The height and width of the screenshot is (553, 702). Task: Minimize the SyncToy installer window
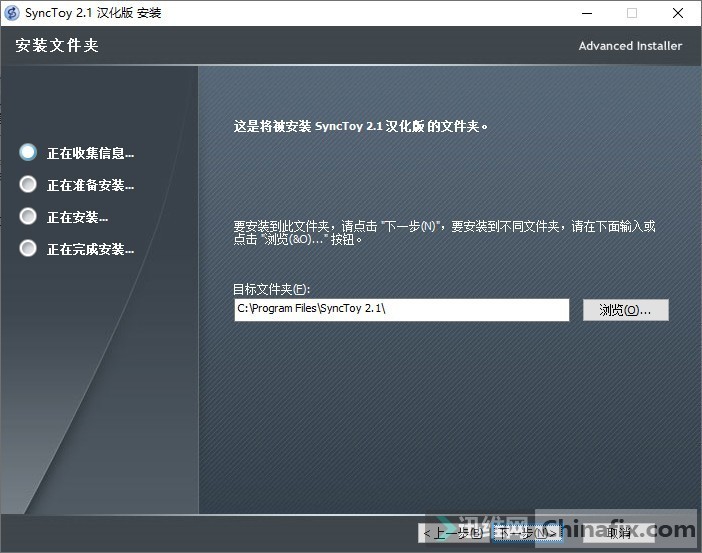pyautogui.click(x=587, y=13)
